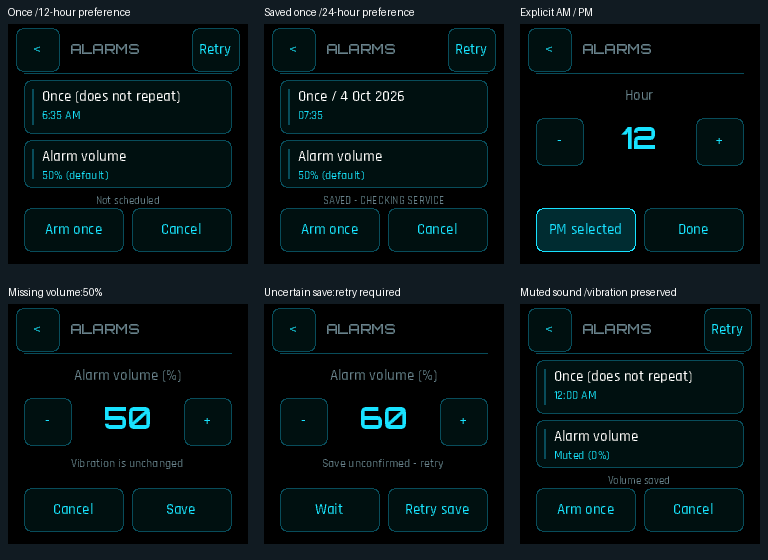Decrease alarm volume from 50
Viewport: 768px width, 560px height.
coord(48,422)
